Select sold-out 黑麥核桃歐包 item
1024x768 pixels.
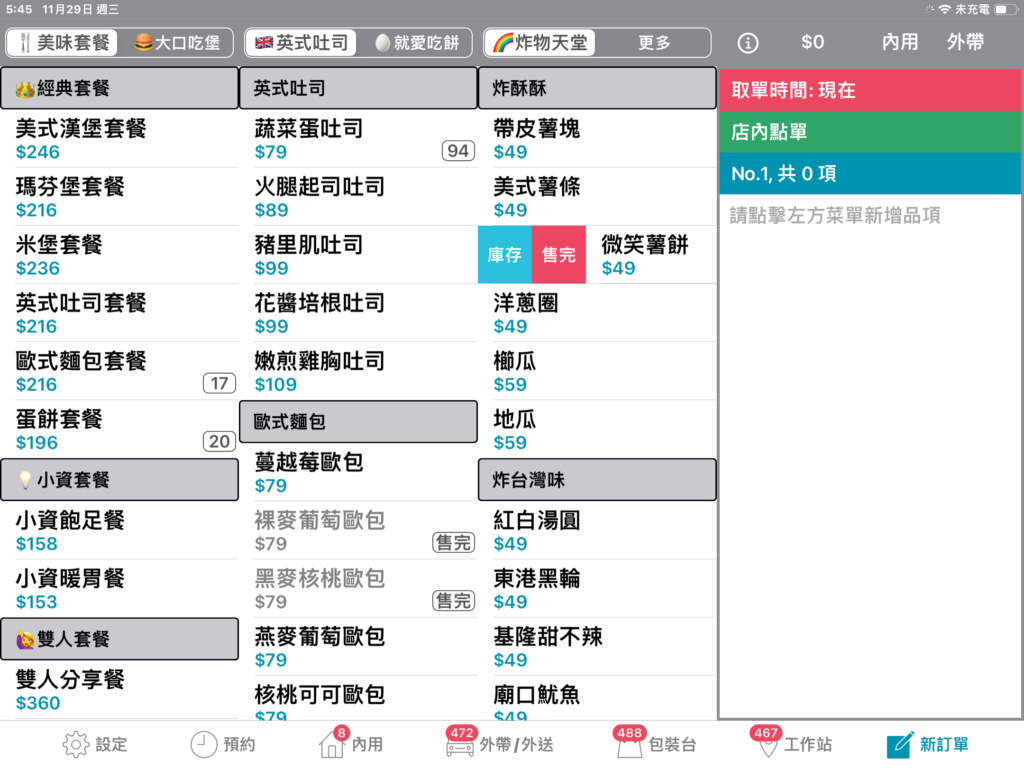click(359, 589)
